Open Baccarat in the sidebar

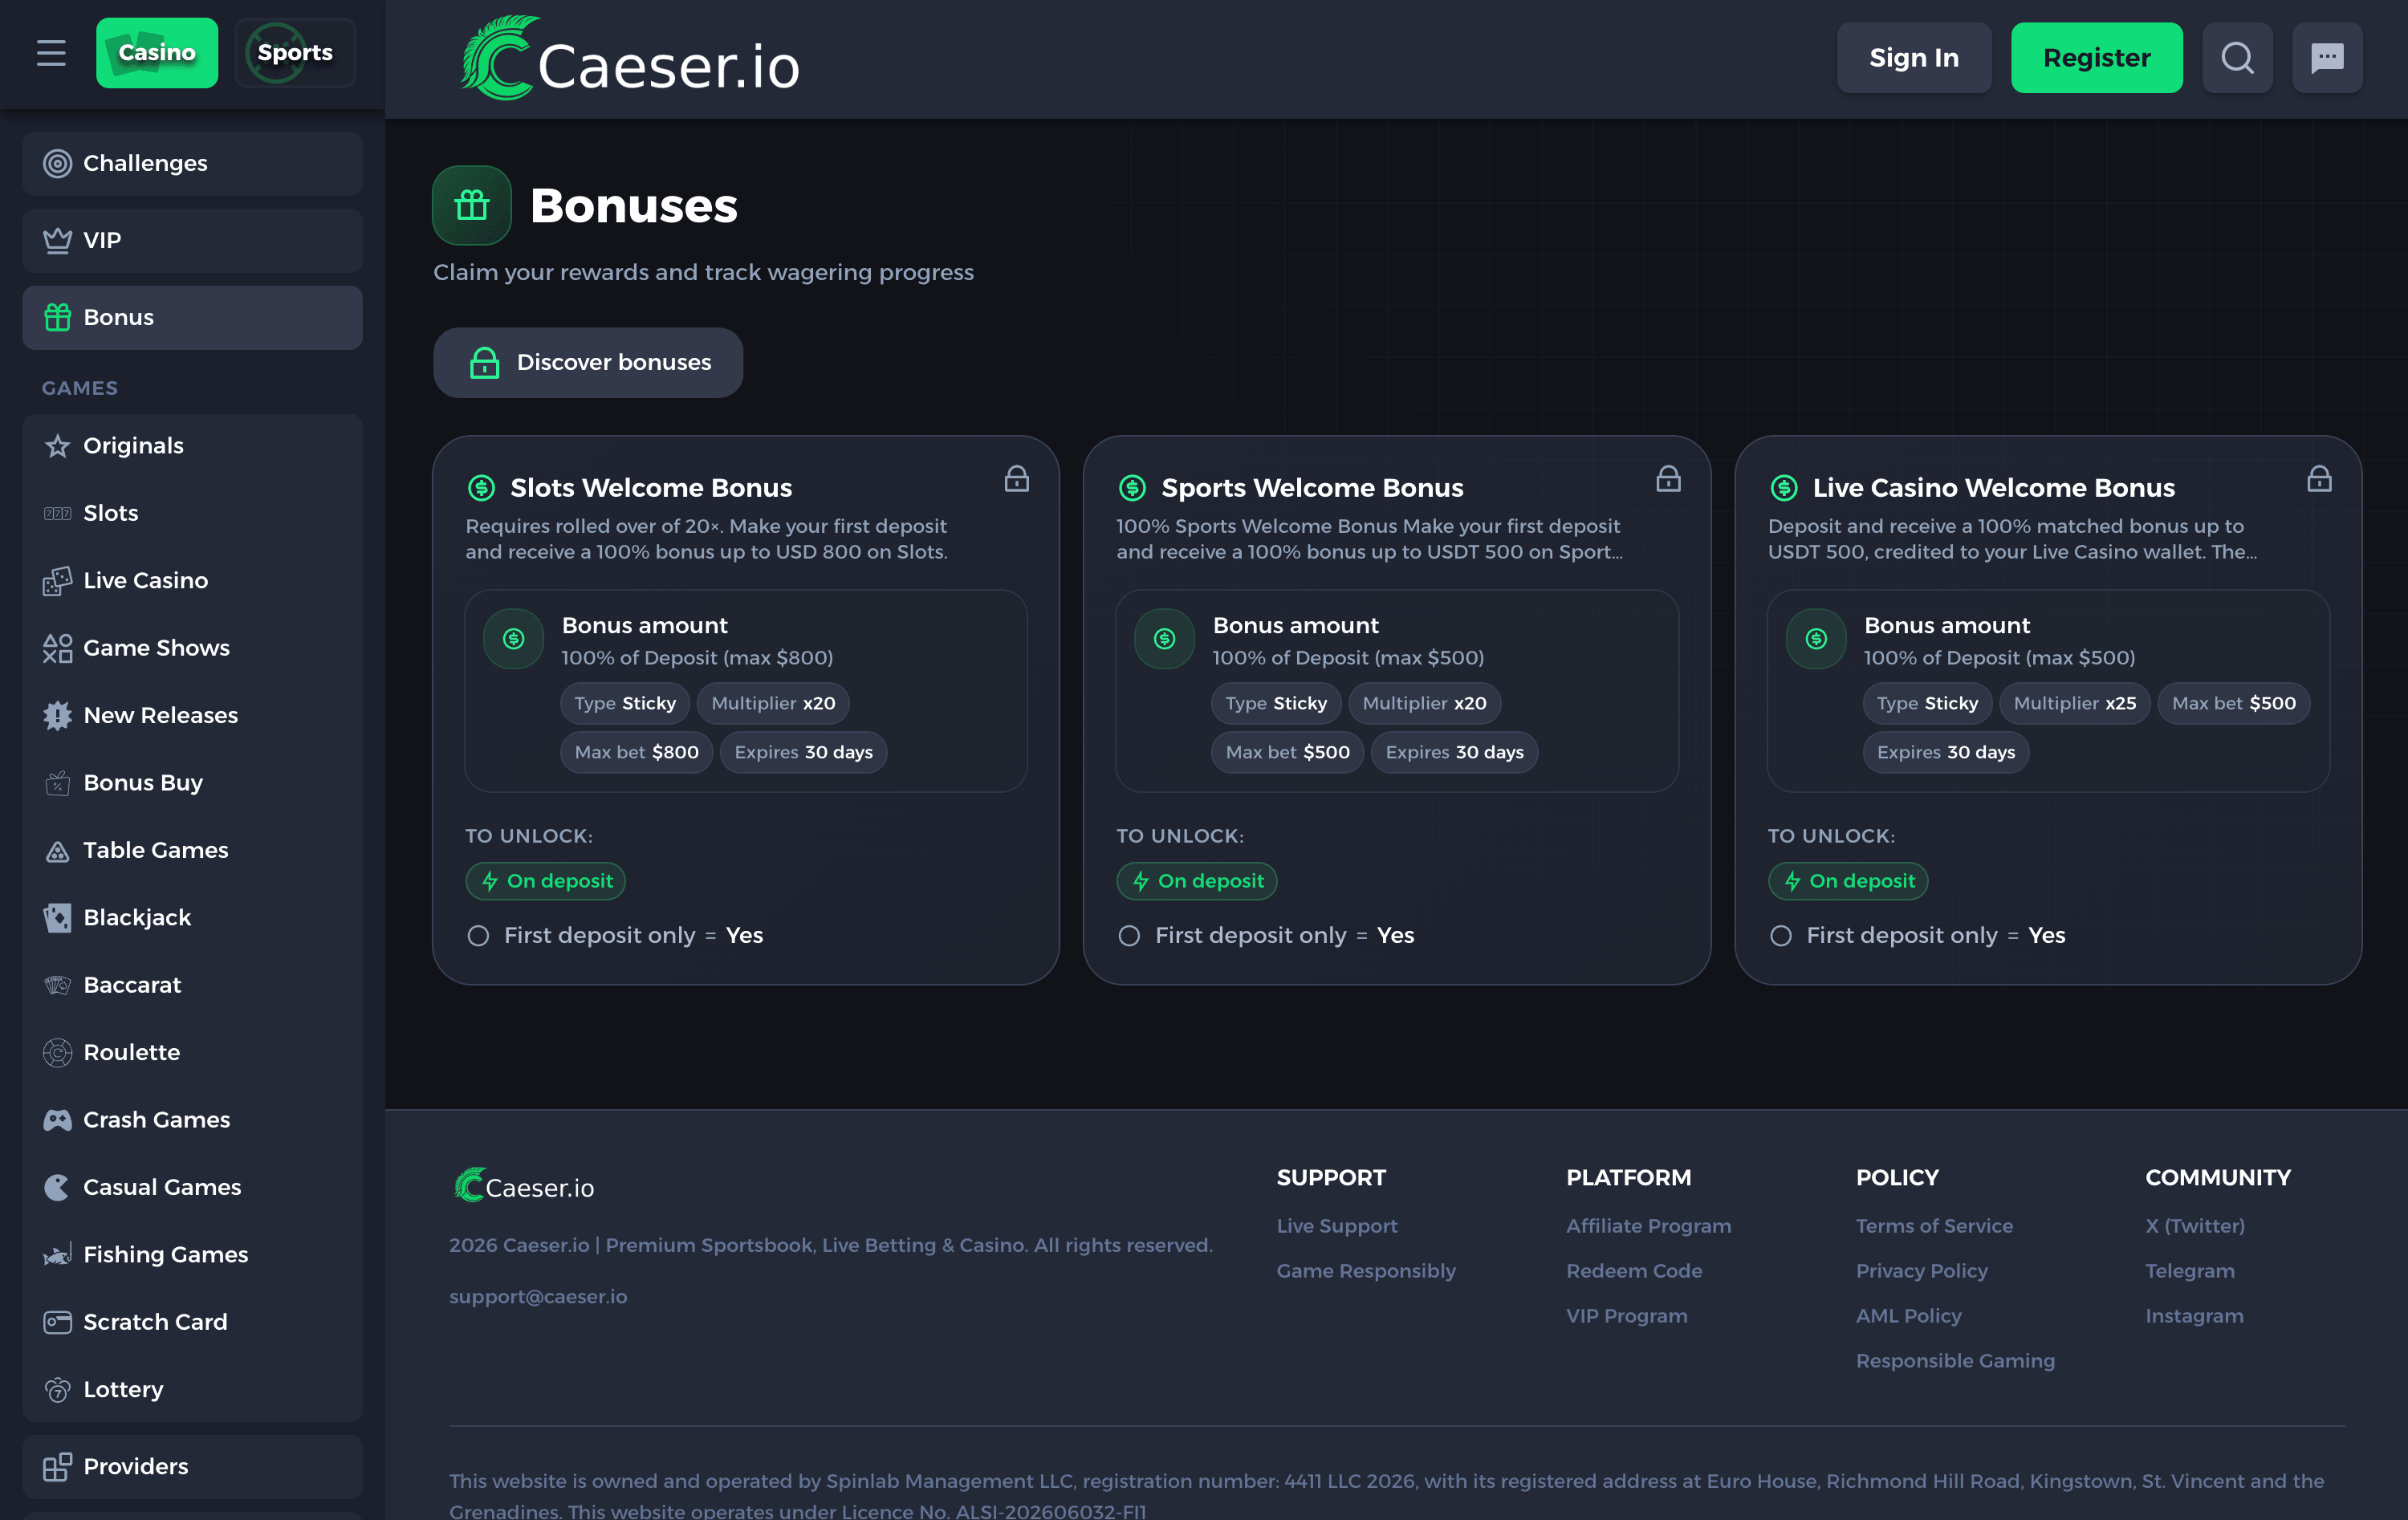pyautogui.click(x=192, y=985)
